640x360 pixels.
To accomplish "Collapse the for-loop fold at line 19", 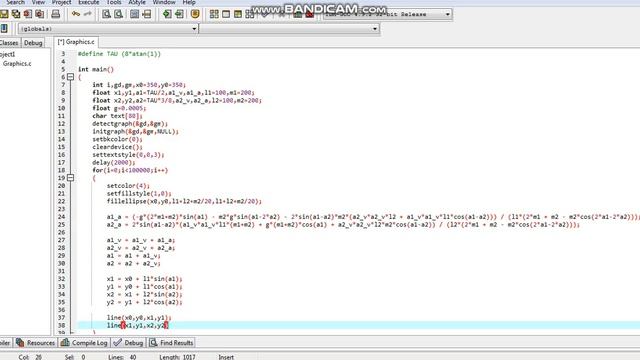I will [x=71, y=178].
